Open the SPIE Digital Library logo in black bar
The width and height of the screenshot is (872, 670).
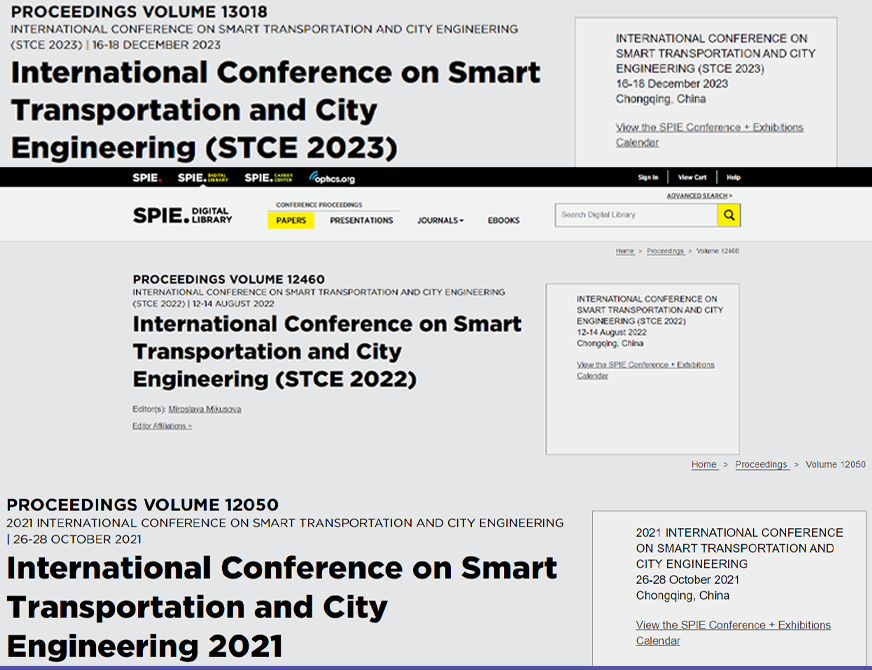tap(203, 178)
